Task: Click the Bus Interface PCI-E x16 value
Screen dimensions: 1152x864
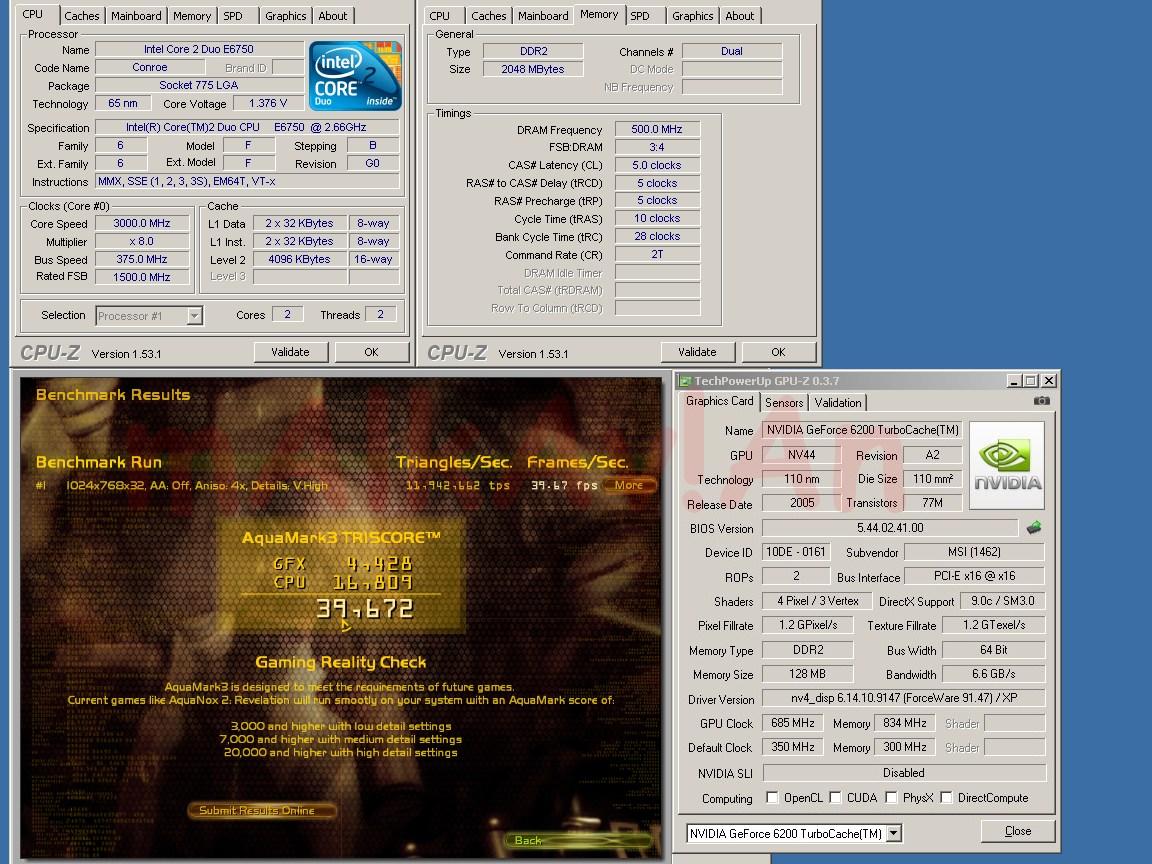Action: tap(974, 576)
